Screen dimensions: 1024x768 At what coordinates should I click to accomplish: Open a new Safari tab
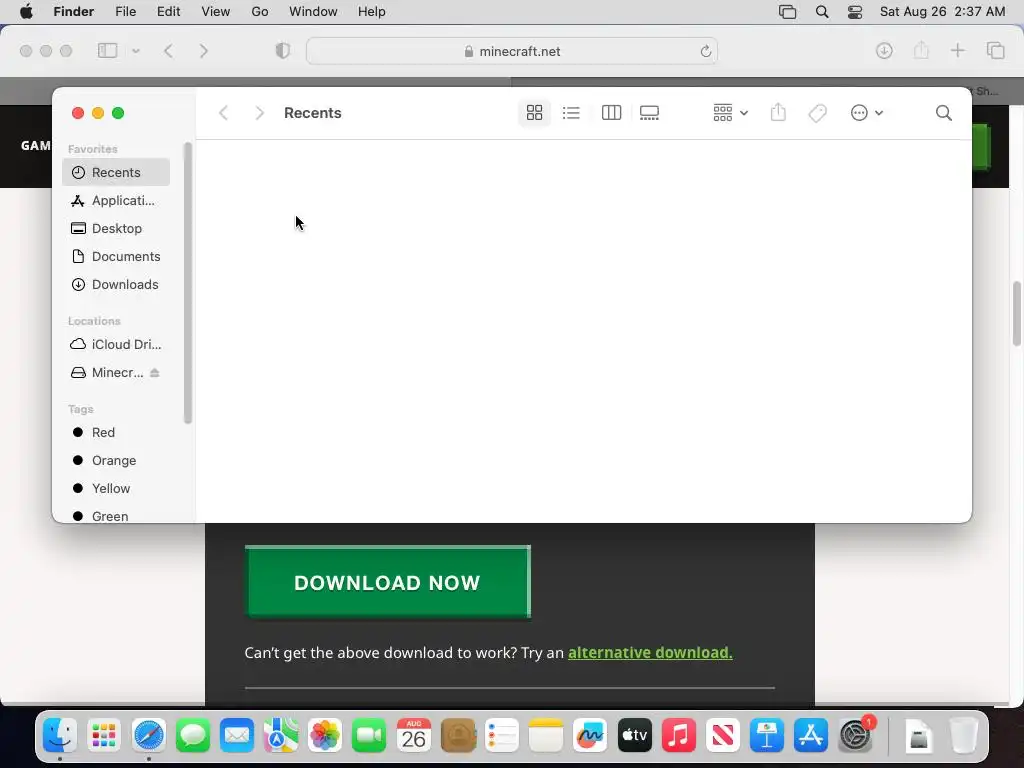[957, 50]
